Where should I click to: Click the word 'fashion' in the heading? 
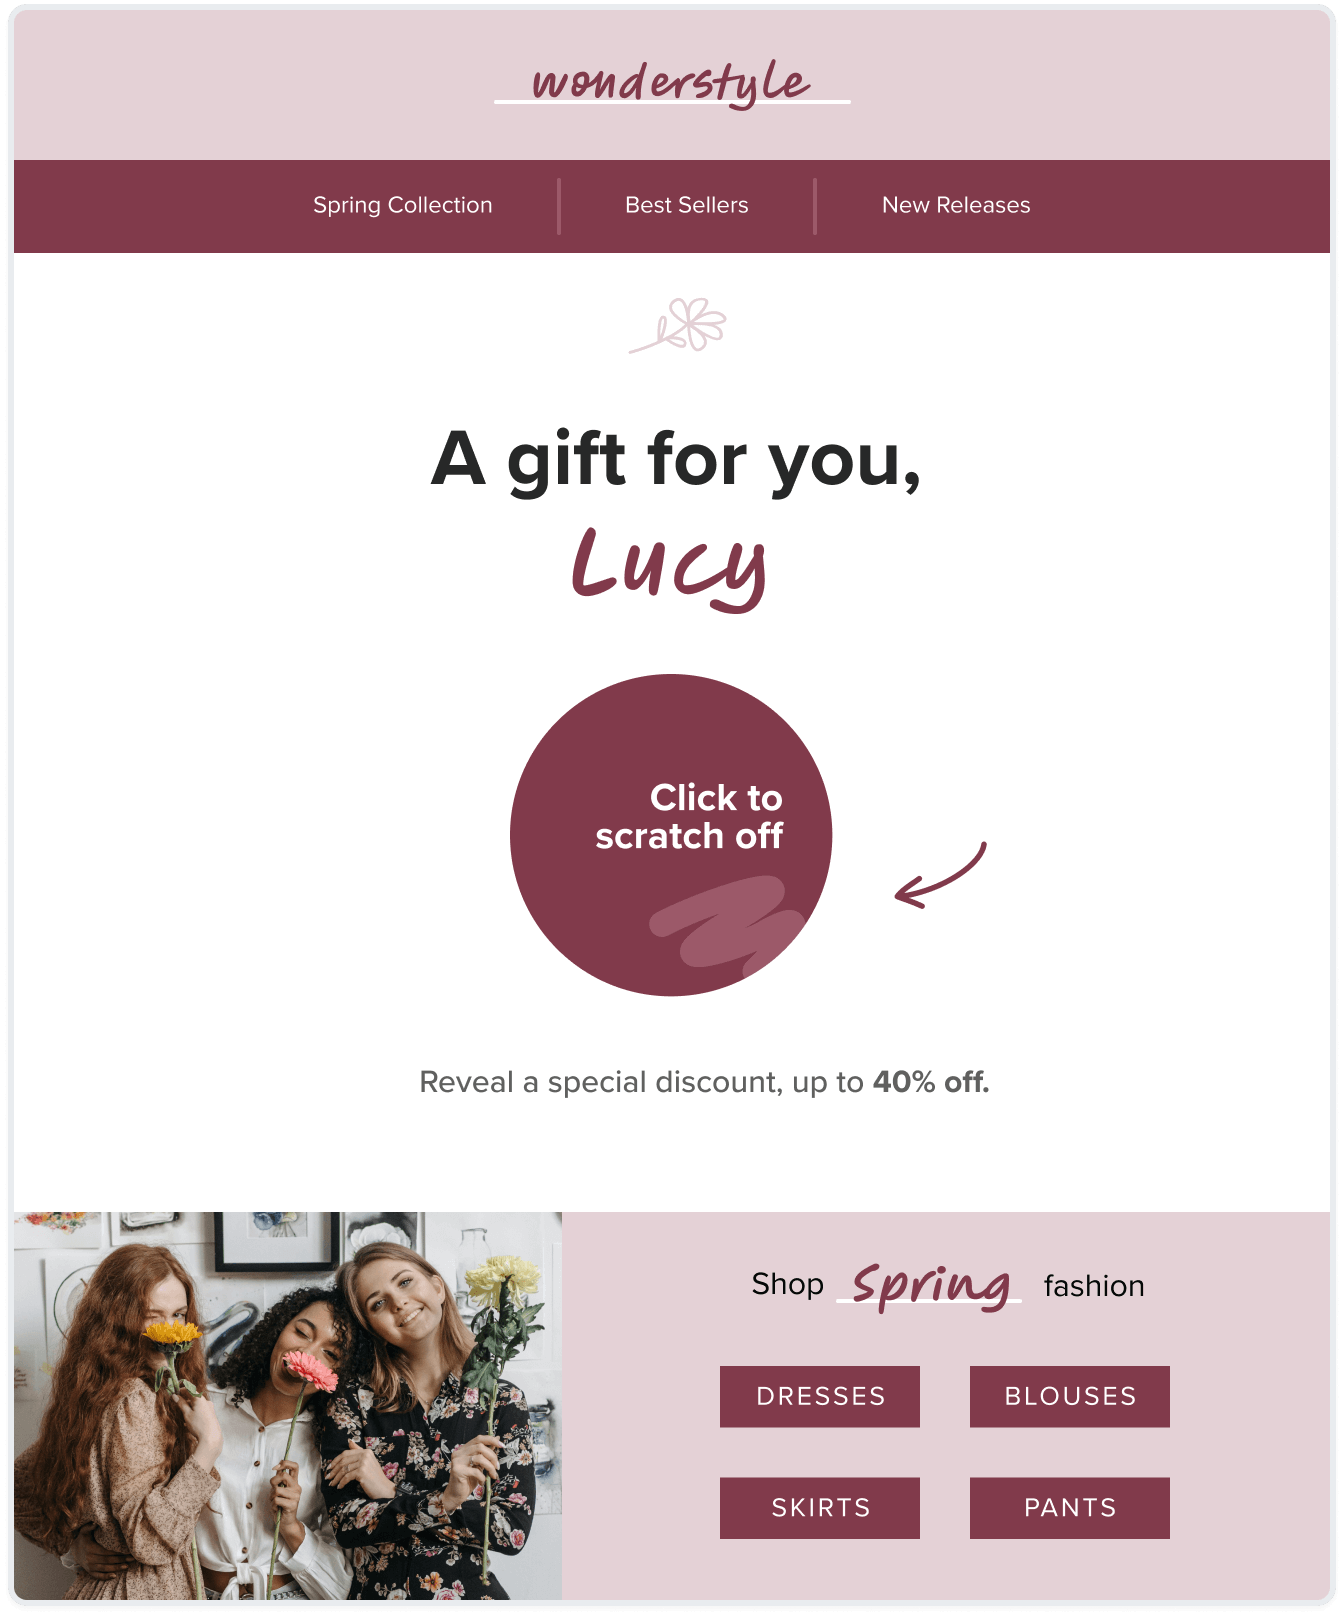(x=1094, y=1286)
